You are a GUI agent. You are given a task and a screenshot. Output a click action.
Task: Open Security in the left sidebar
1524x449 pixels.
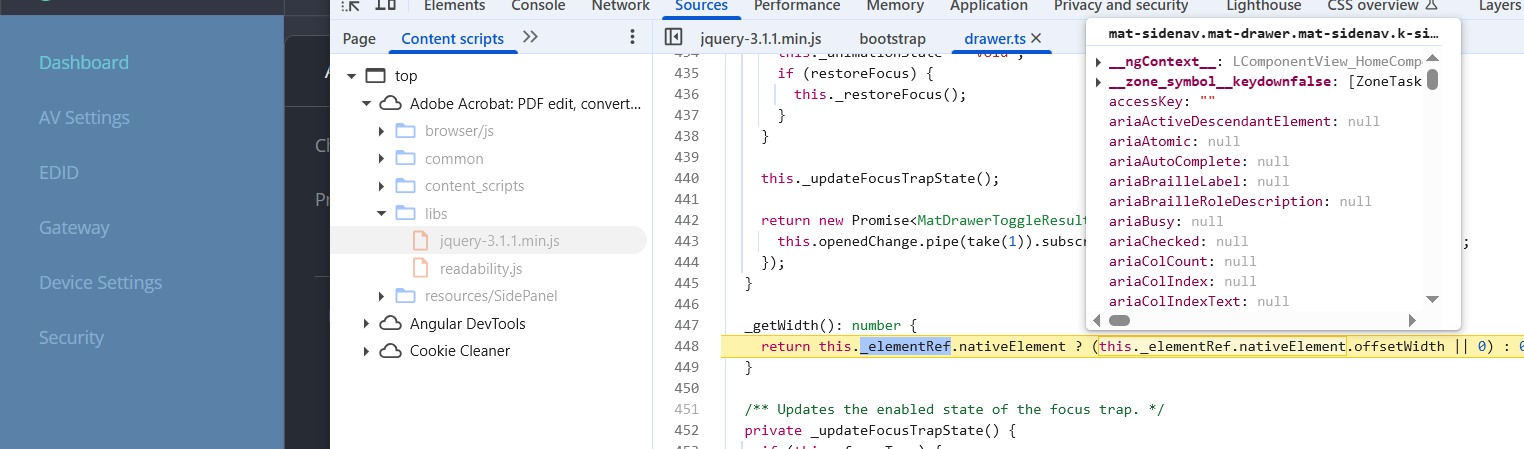[x=71, y=337]
